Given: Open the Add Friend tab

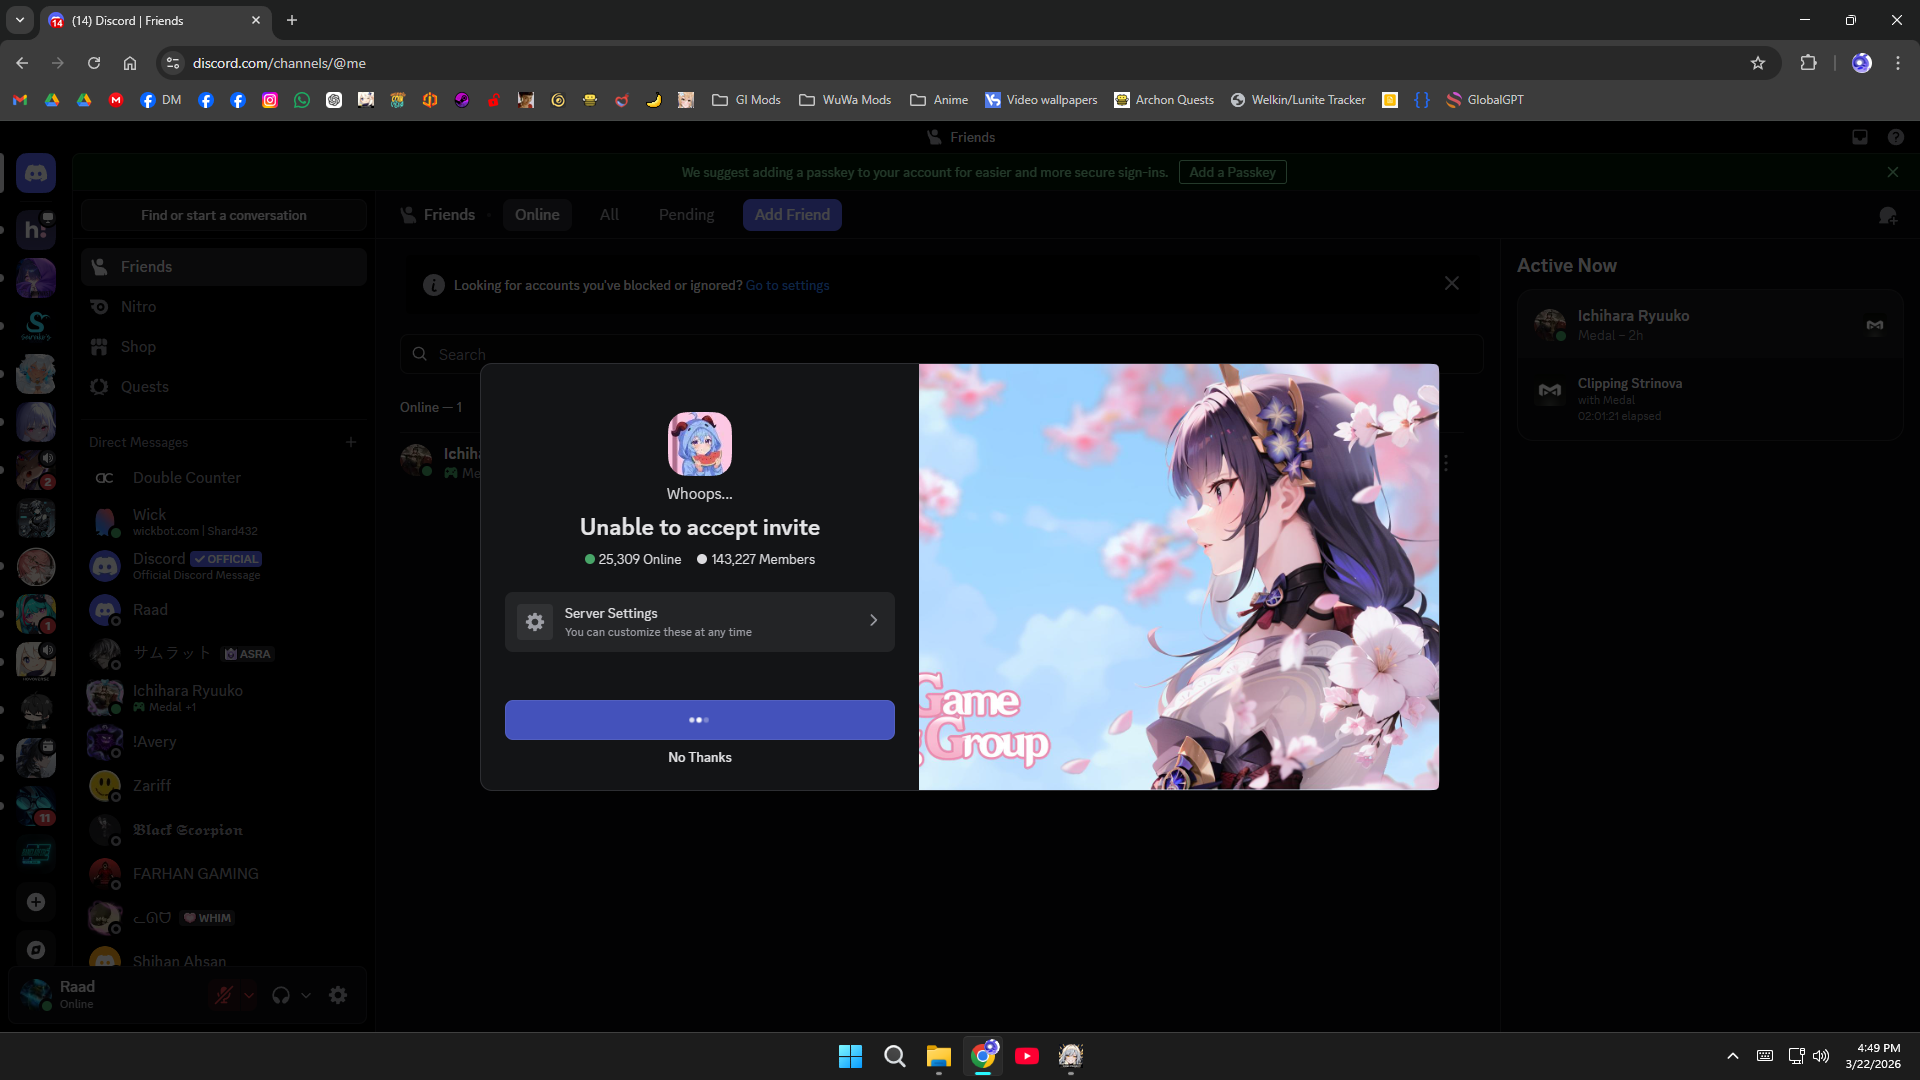Looking at the screenshot, I should coord(792,215).
